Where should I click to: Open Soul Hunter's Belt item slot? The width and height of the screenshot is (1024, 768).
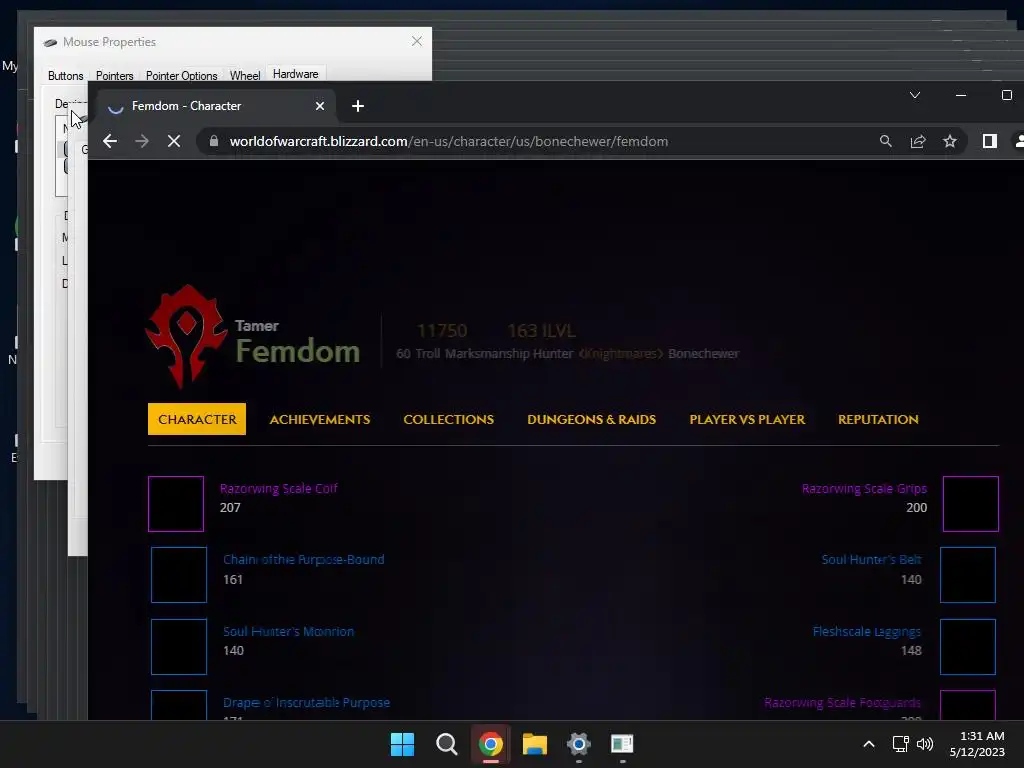point(968,575)
